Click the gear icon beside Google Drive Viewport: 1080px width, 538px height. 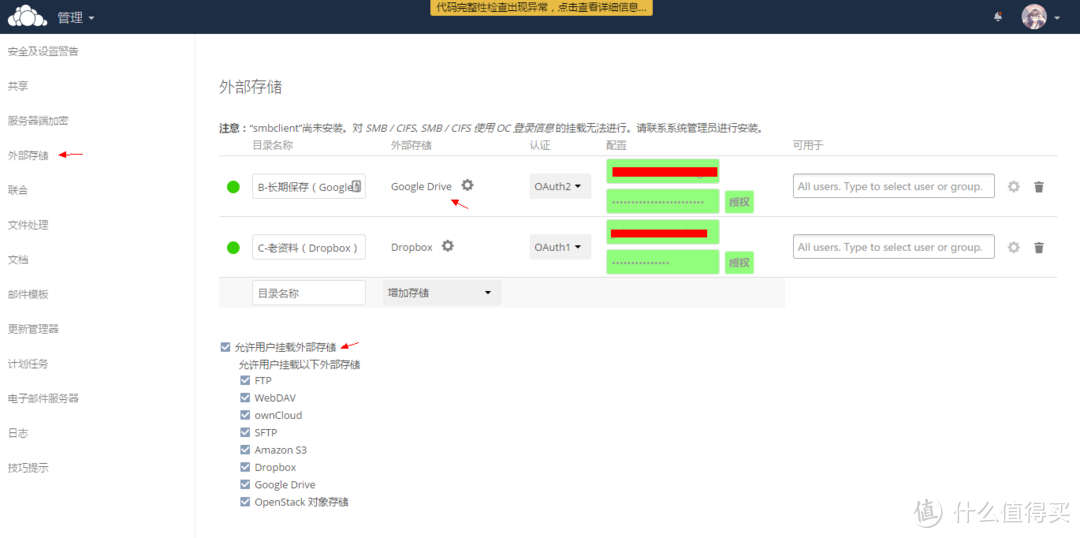pyautogui.click(x=468, y=185)
